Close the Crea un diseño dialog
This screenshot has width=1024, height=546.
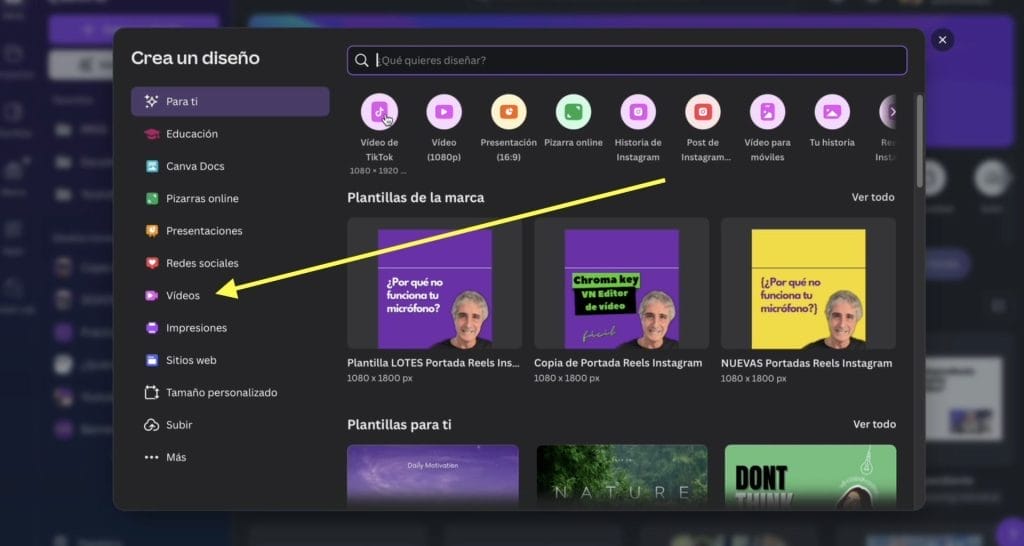(942, 39)
